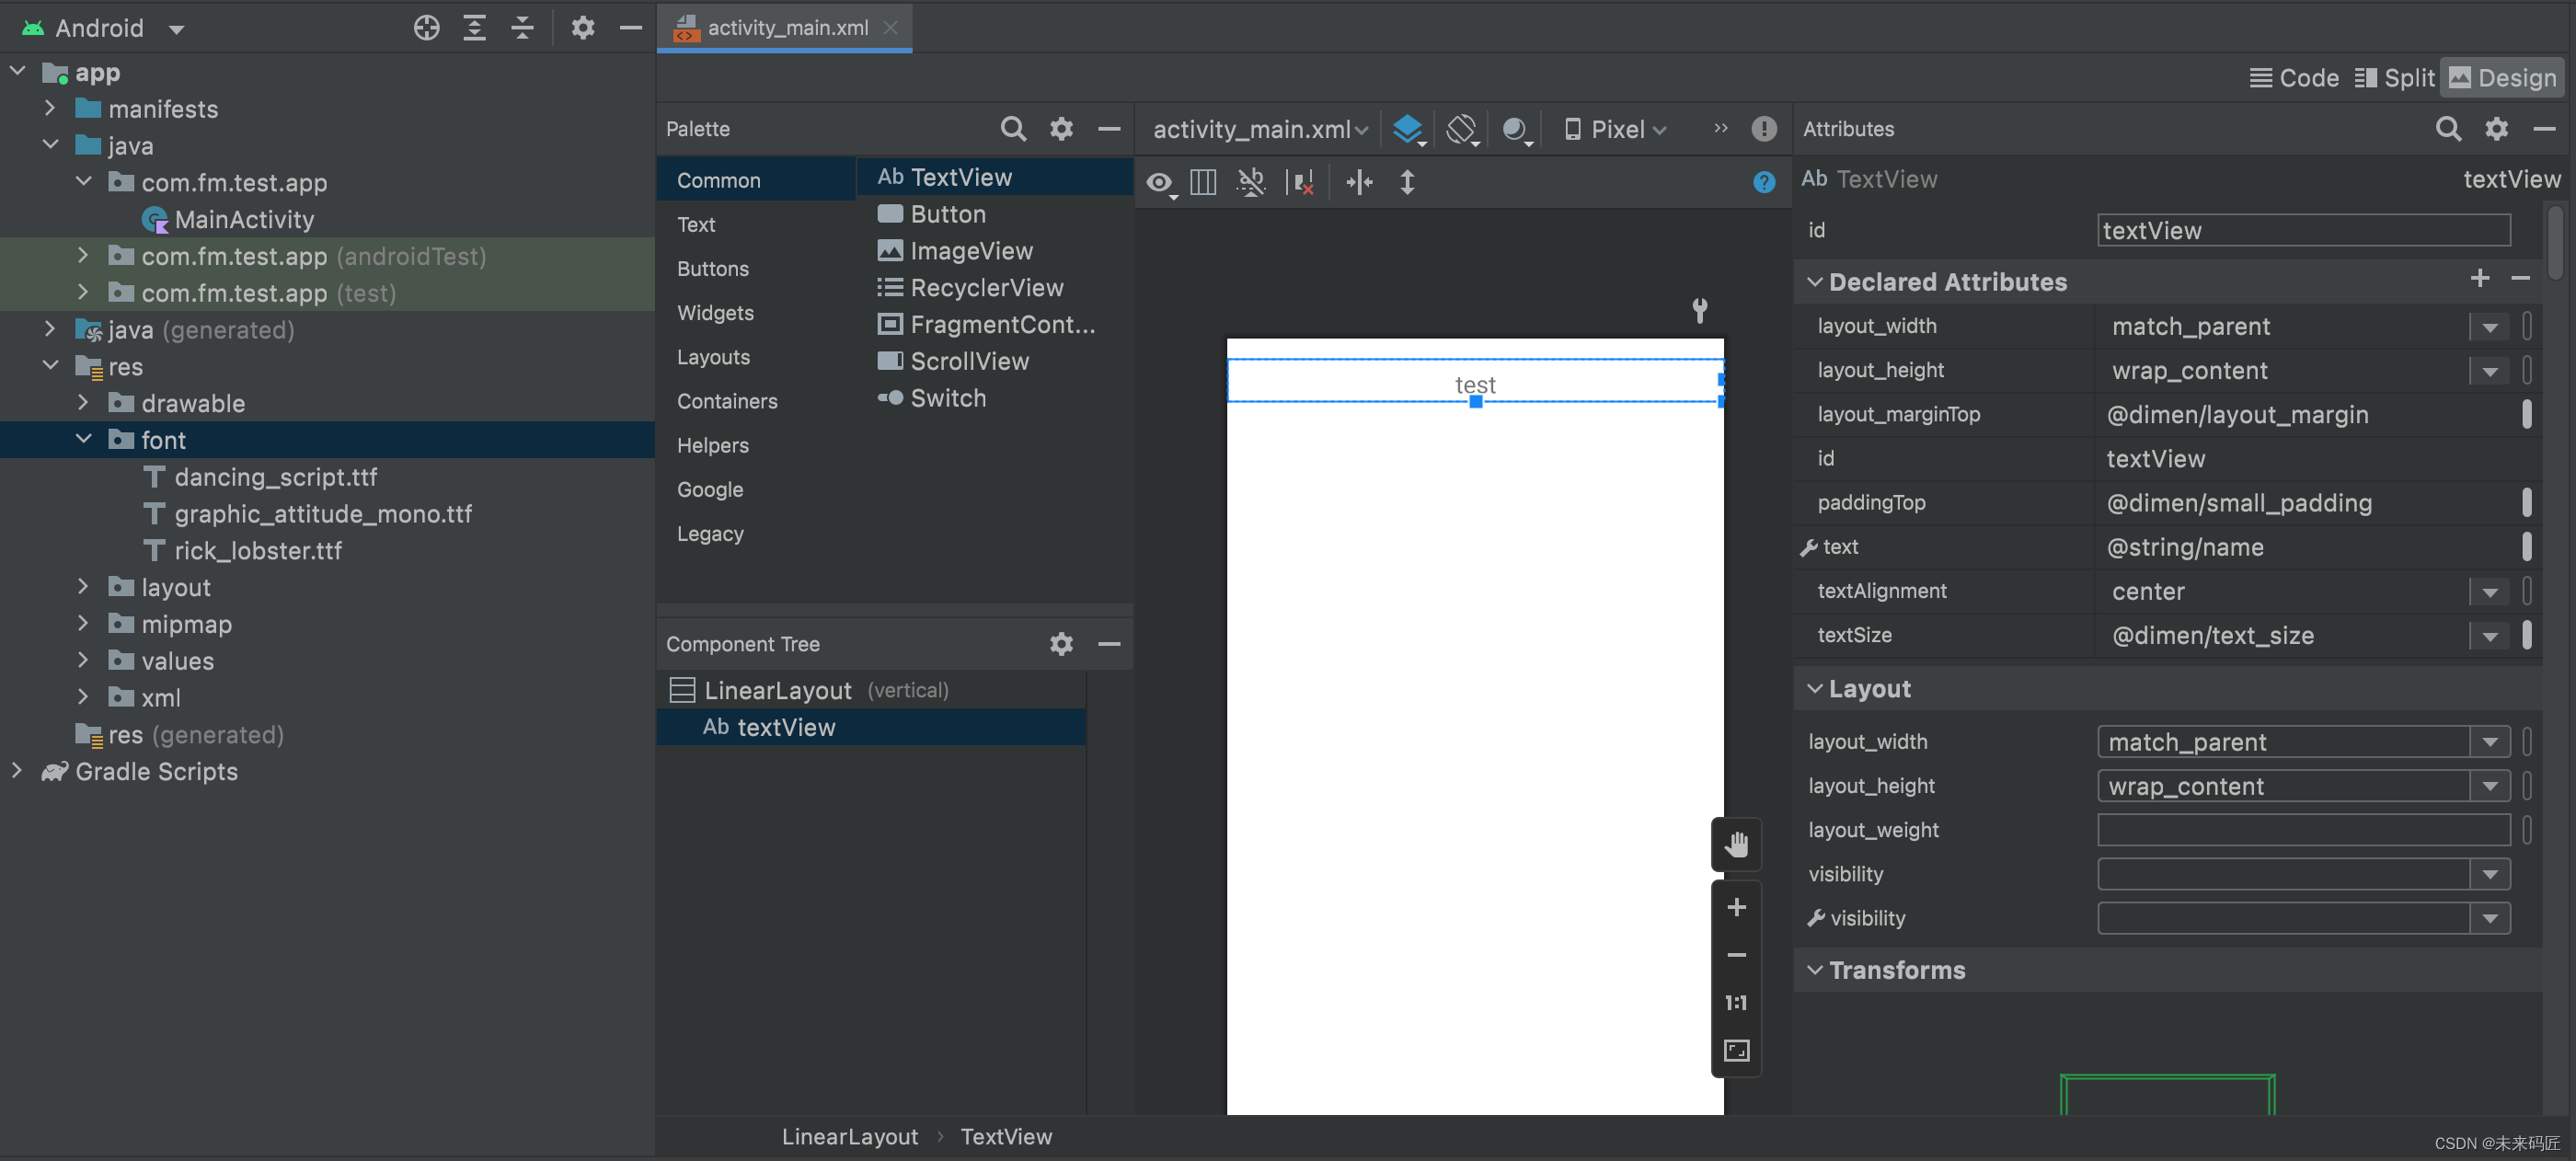Open Layout section layout_height dropdown
2576x1161 pixels.
point(2489,786)
